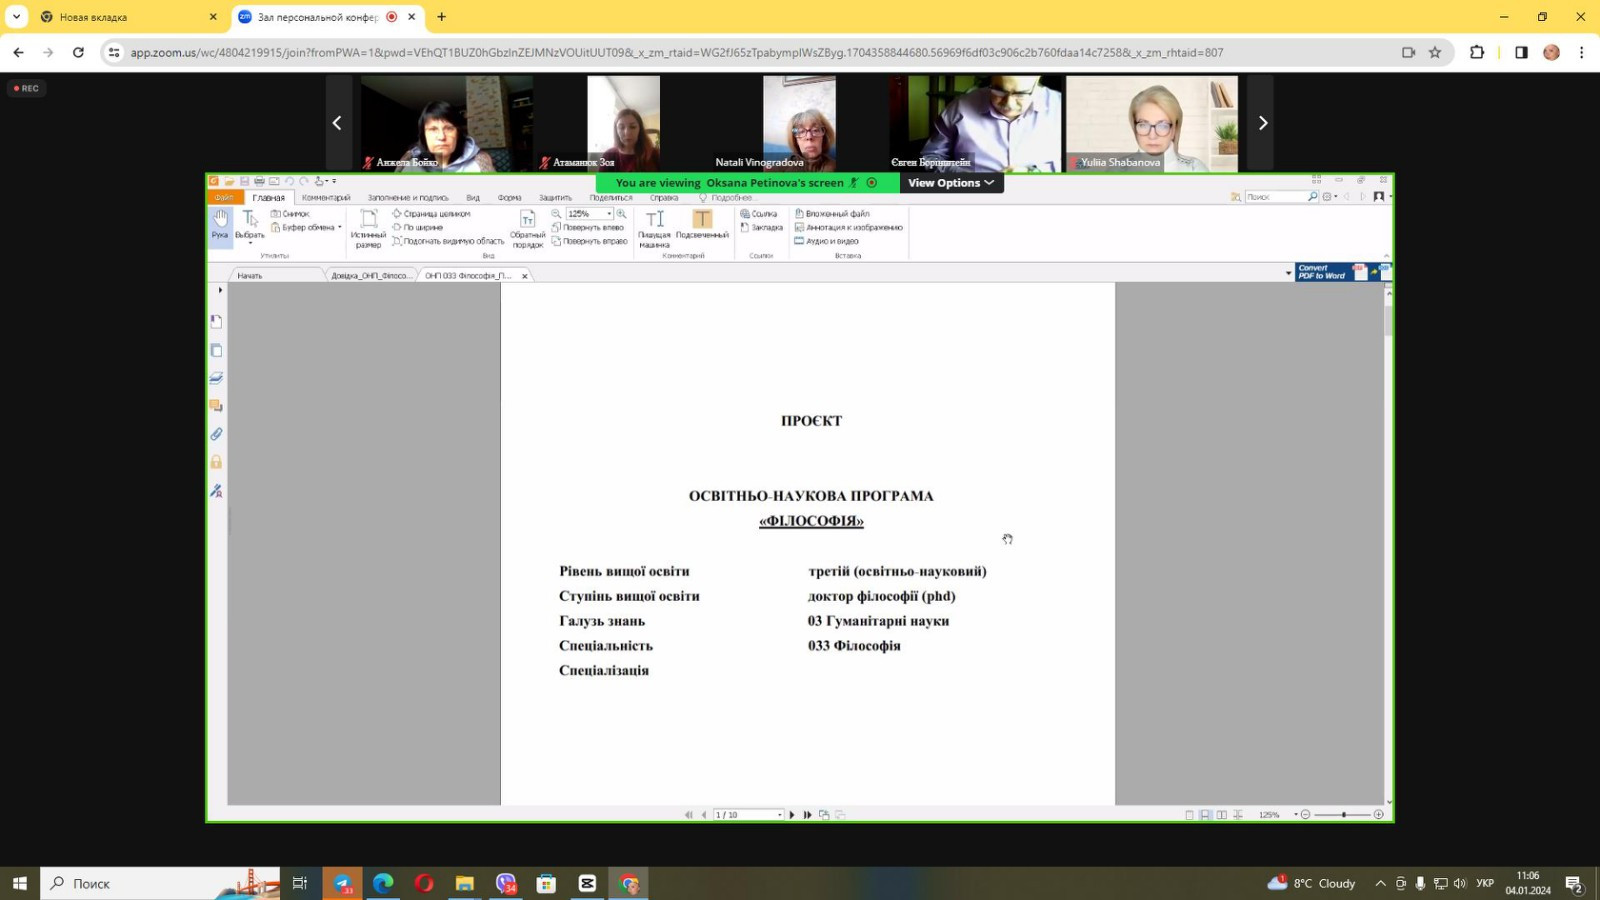The width and height of the screenshot is (1600, 900).
Task: Attach a file (Вложенный файл)
Action: click(832, 213)
